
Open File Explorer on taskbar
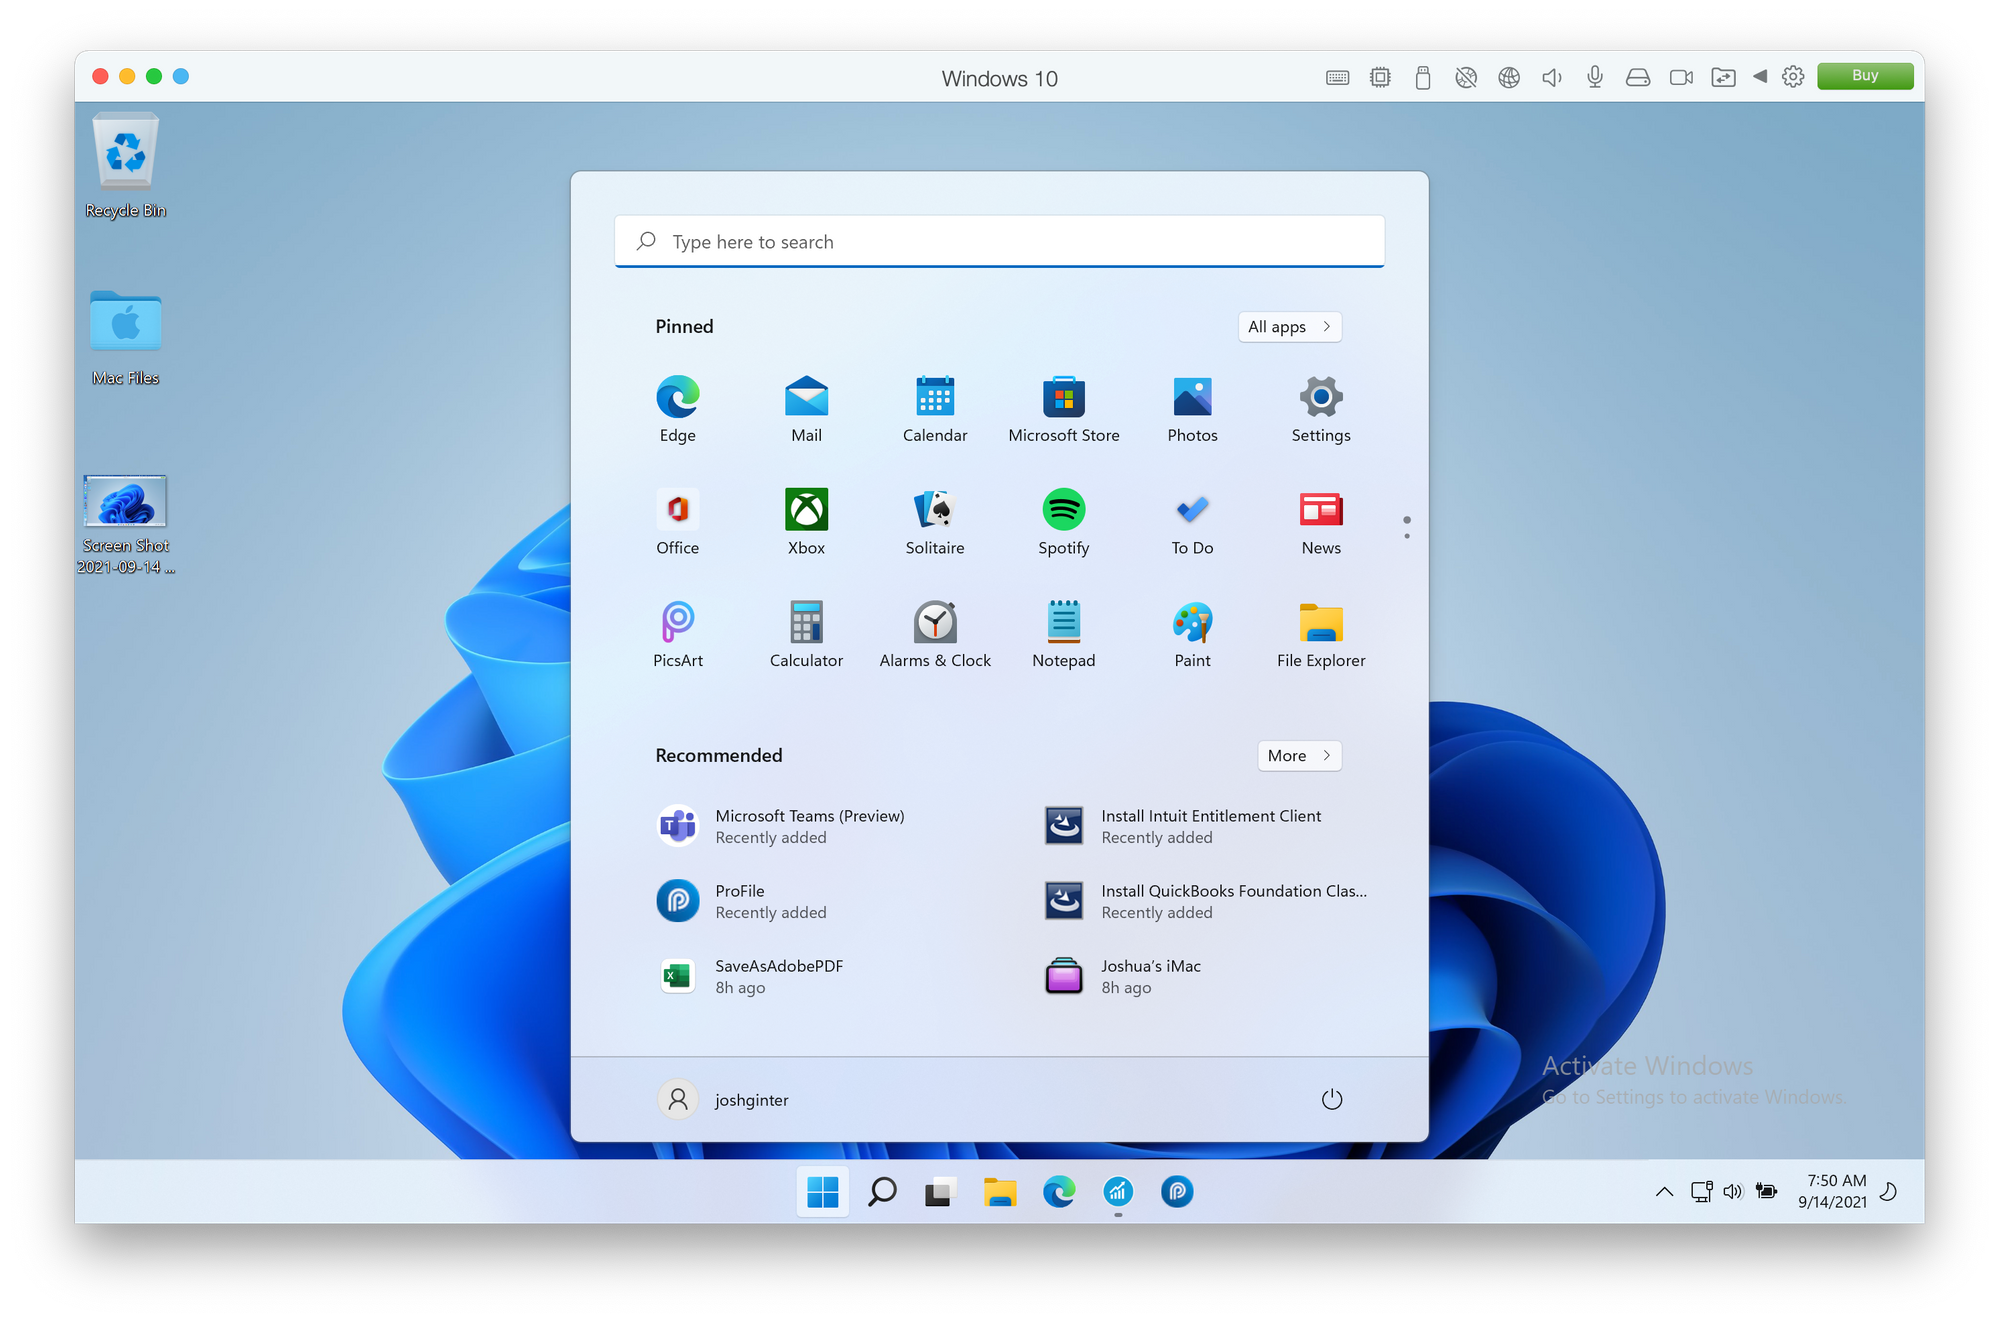click(x=999, y=1191)
